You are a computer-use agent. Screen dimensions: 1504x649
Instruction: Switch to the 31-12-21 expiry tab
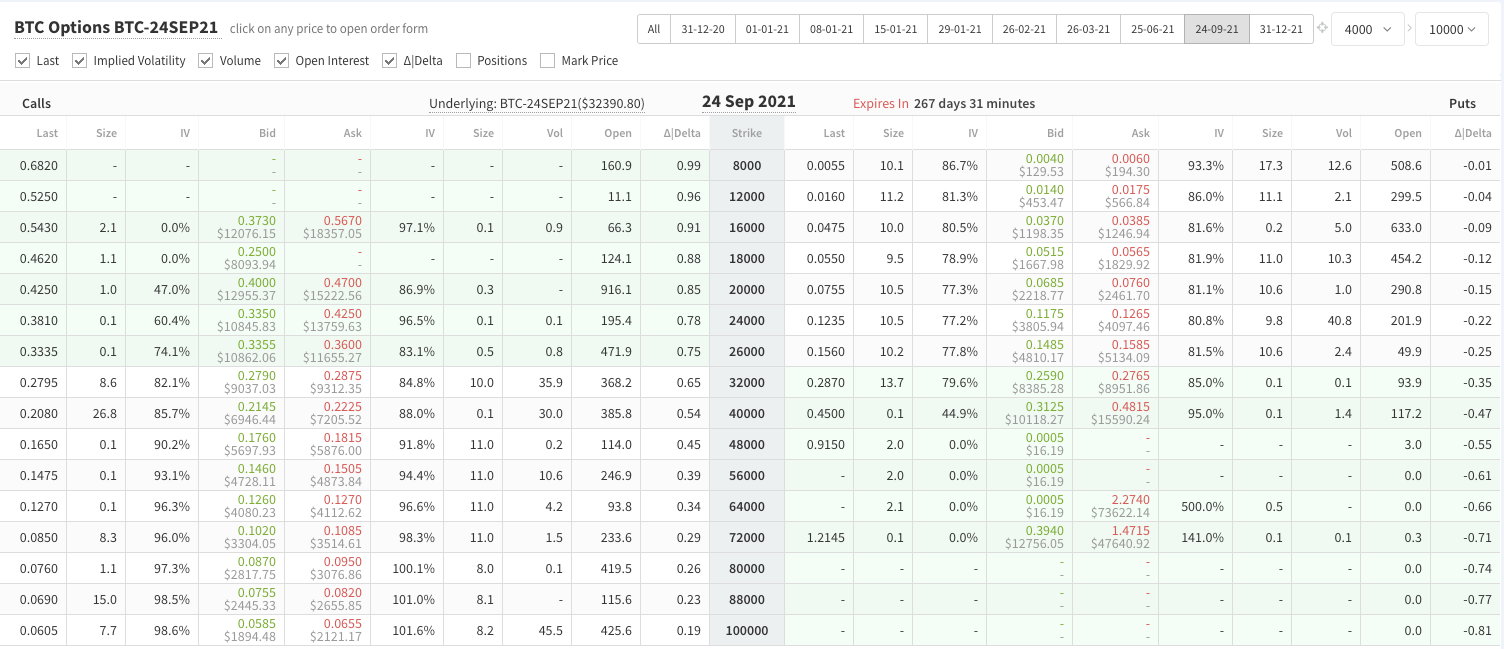click(1281, 29)
